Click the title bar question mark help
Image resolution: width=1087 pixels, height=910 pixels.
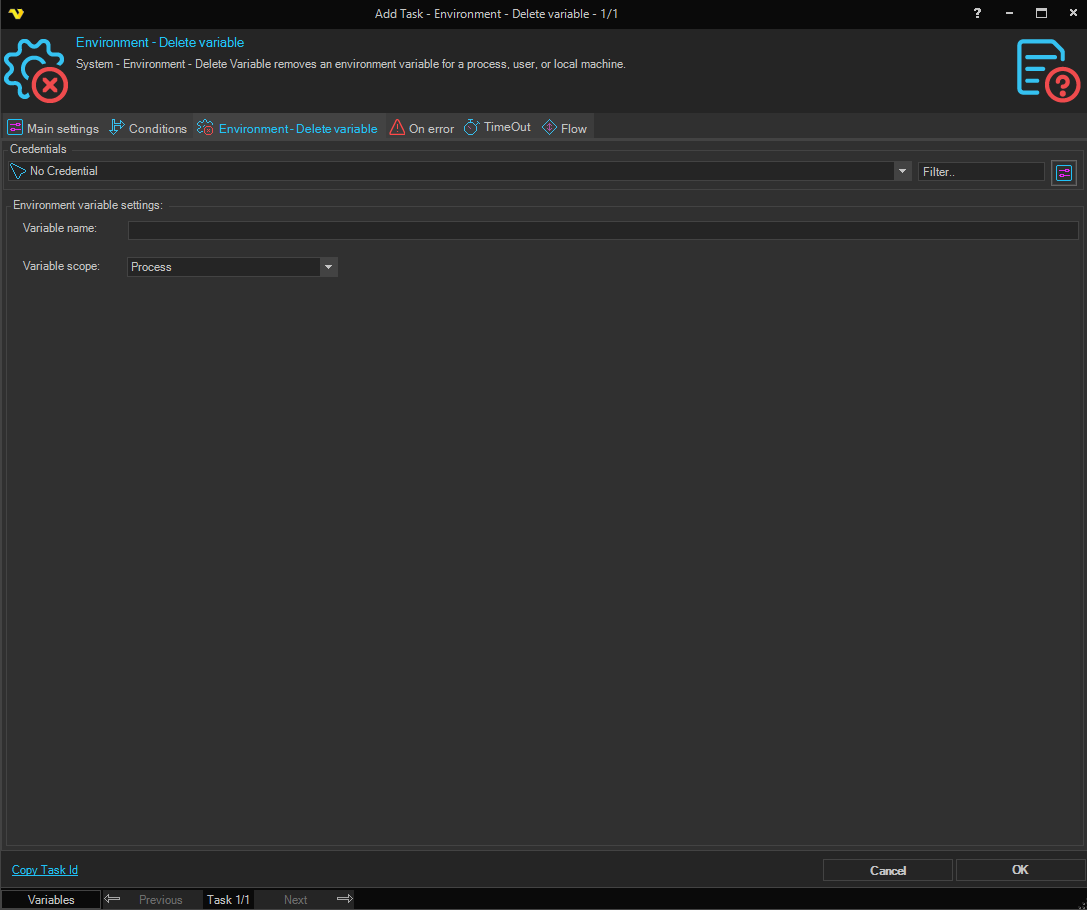click(x=977, y=13)
